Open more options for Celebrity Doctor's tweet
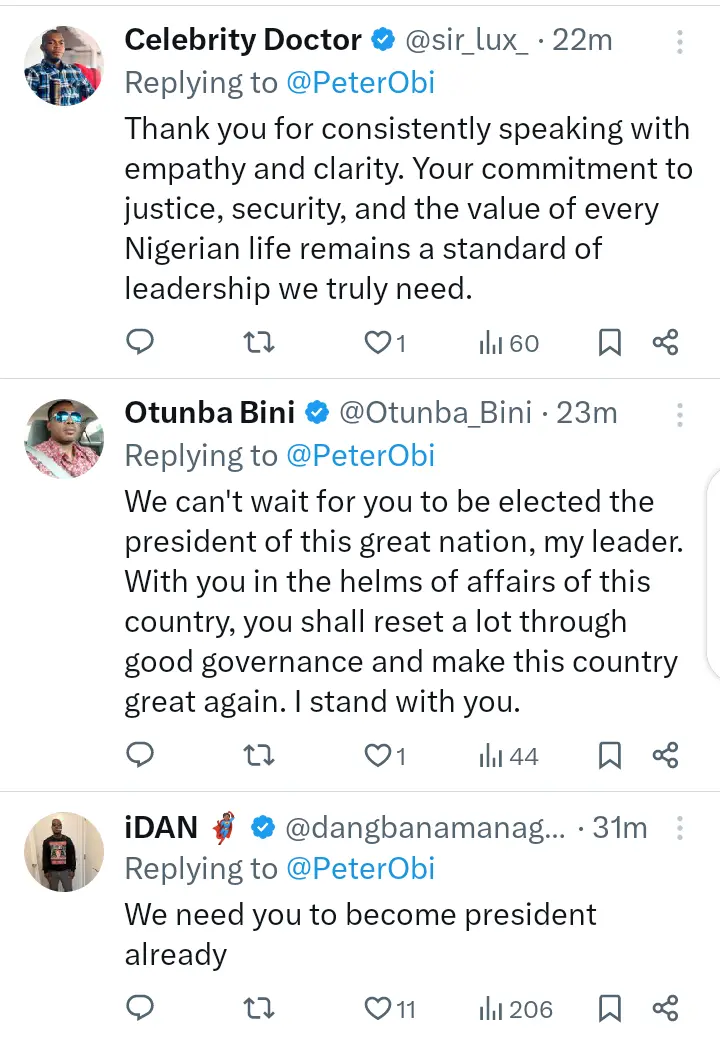Screen dimensions: 720x1042 680,42
